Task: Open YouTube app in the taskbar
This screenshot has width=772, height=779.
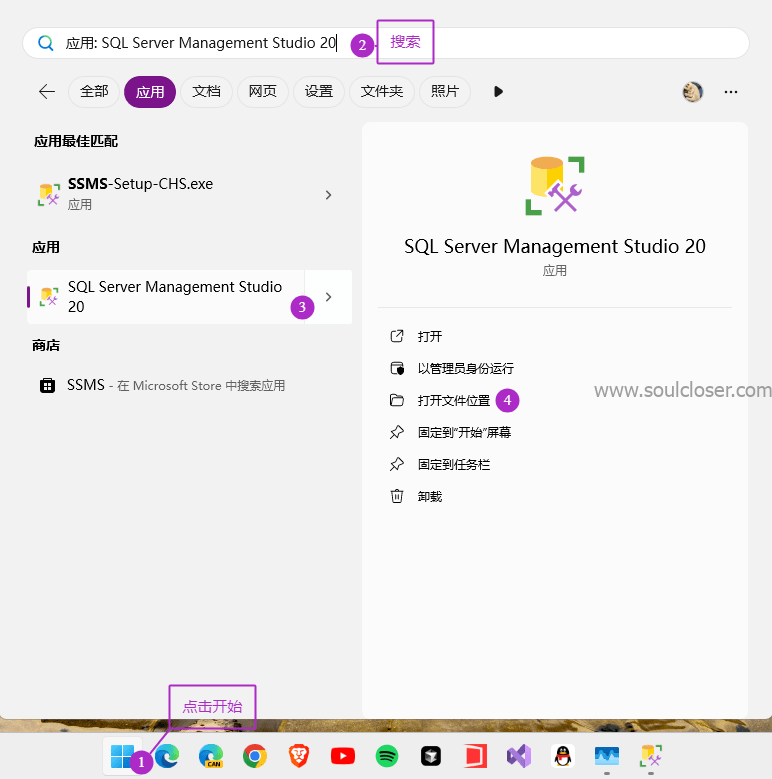Action: (343, 756)
